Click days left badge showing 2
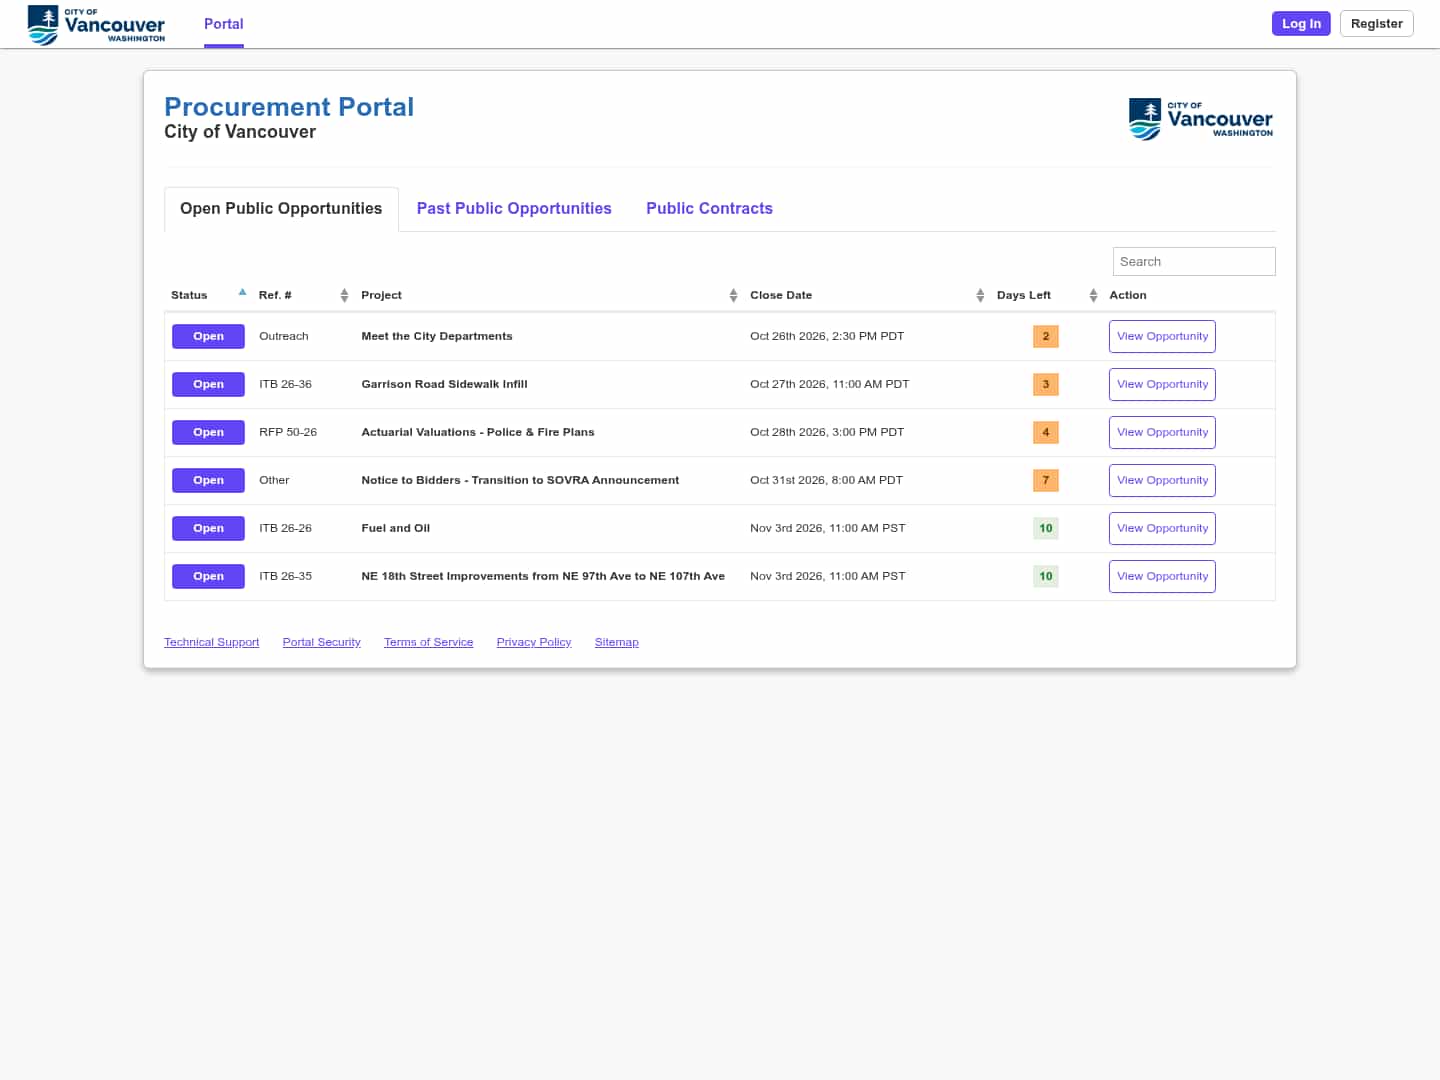 coord(1046,336)
